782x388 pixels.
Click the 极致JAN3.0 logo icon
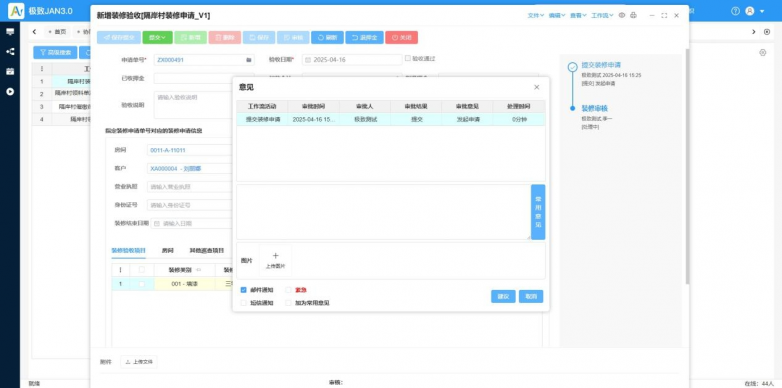coord(16,10)
